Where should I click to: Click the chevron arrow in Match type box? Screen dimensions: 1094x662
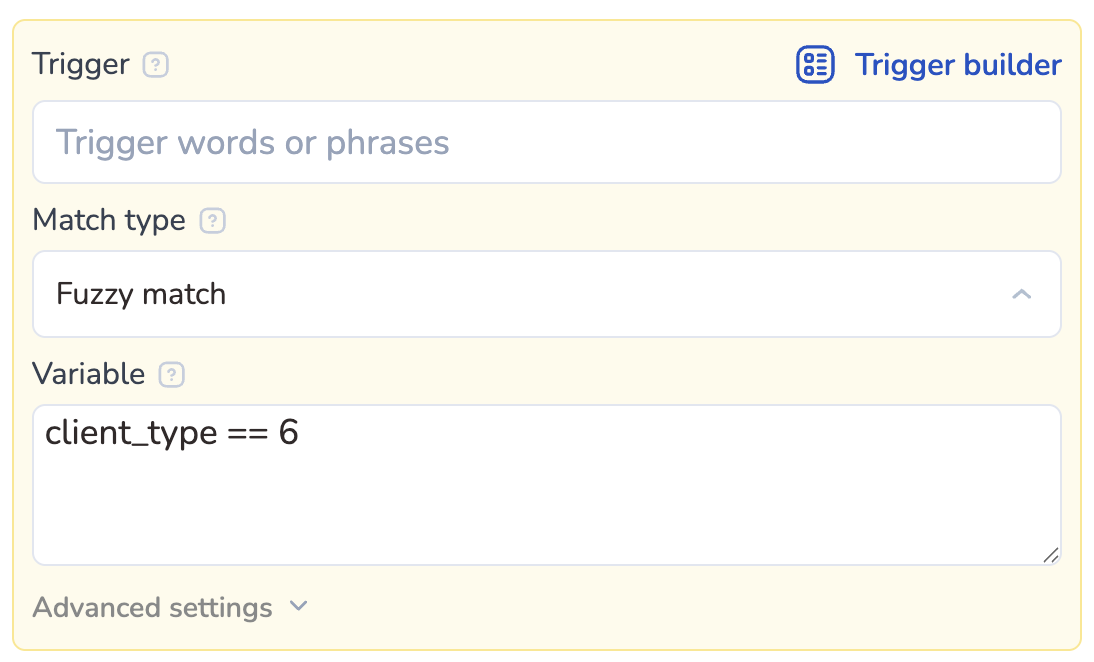coord(1021,294)
